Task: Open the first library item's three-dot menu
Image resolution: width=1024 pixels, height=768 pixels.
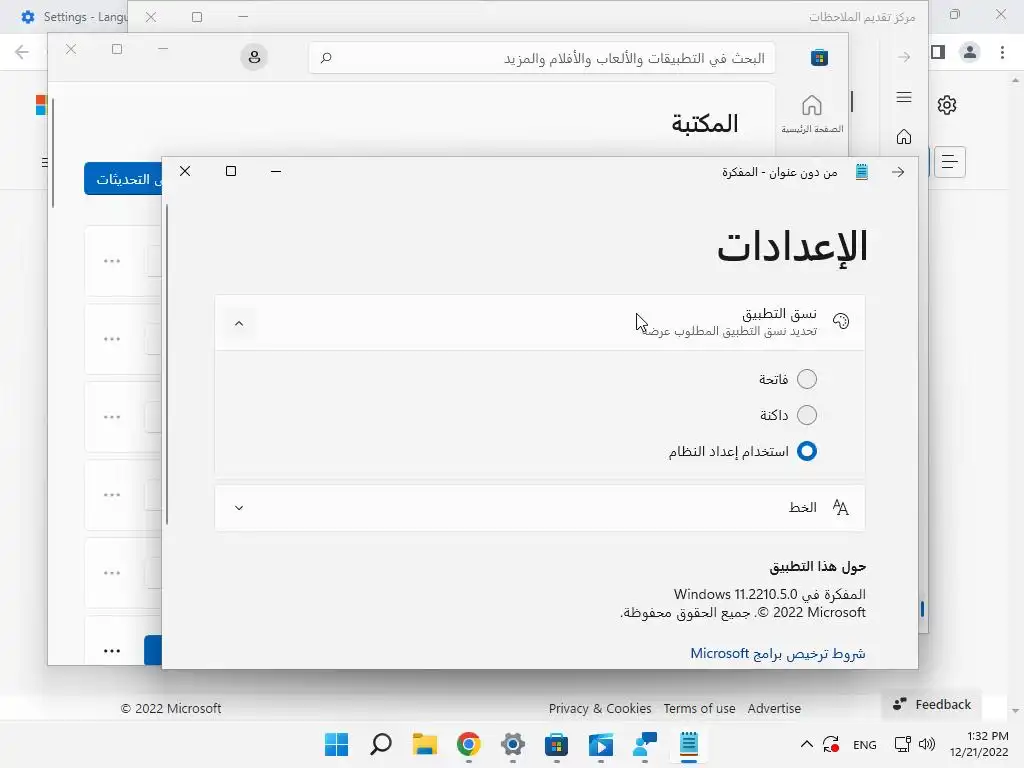Action: click(112, 261)
